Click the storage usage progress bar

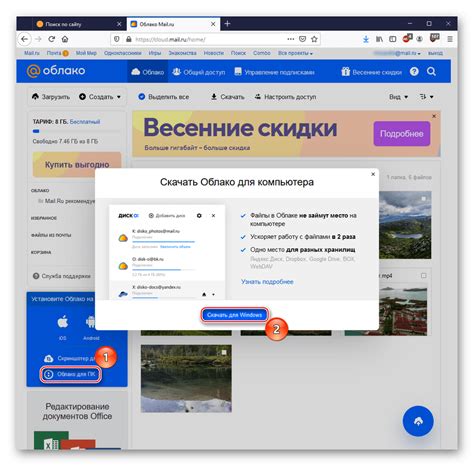pyautogui.click(x=76, y=131)
